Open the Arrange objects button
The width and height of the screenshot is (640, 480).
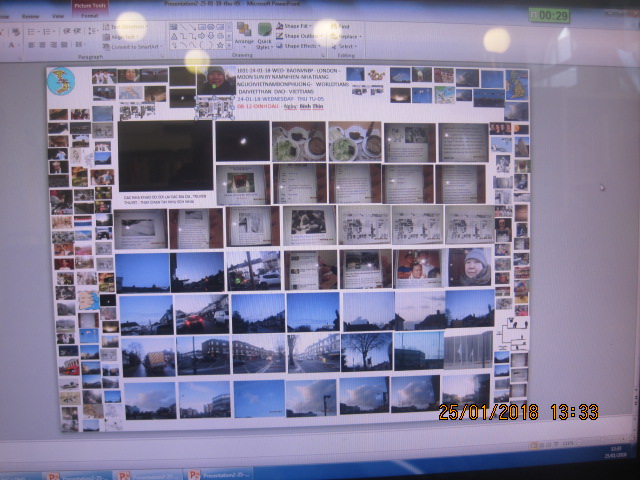[244, 36]
